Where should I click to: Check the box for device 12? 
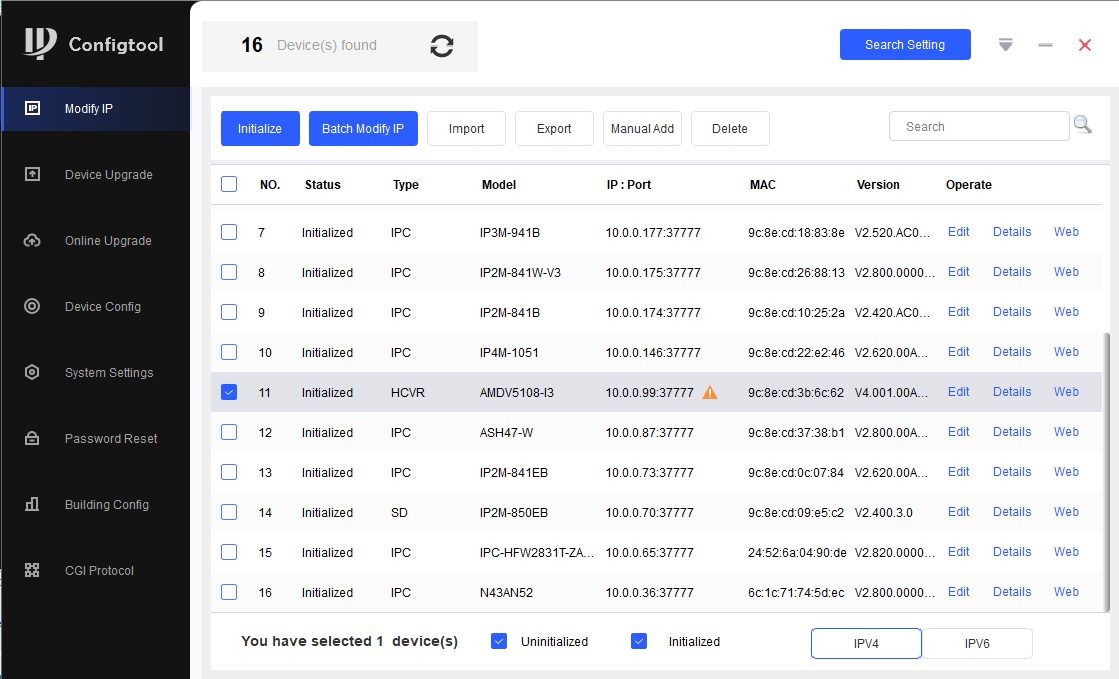click(229, 432)
